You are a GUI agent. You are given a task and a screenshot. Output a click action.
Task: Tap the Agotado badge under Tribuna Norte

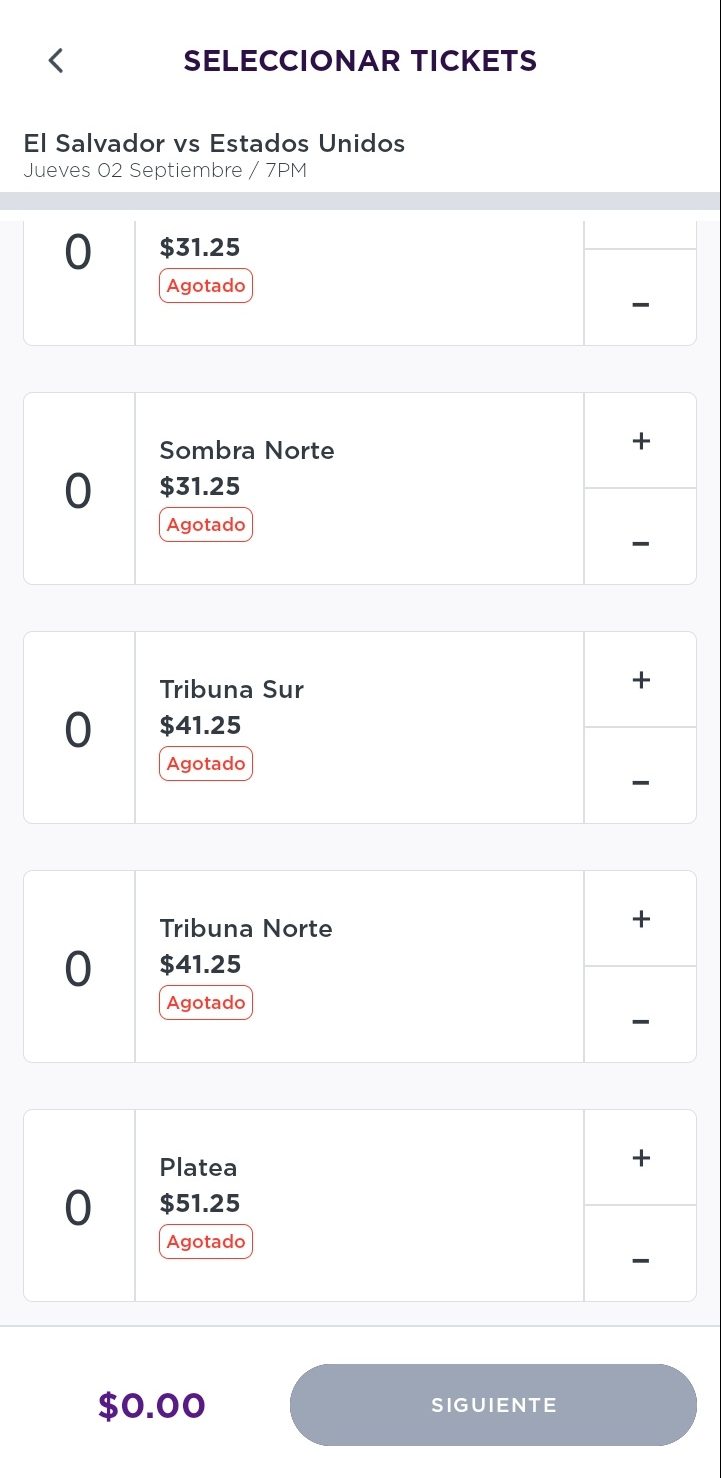(x=206, y=1003)
